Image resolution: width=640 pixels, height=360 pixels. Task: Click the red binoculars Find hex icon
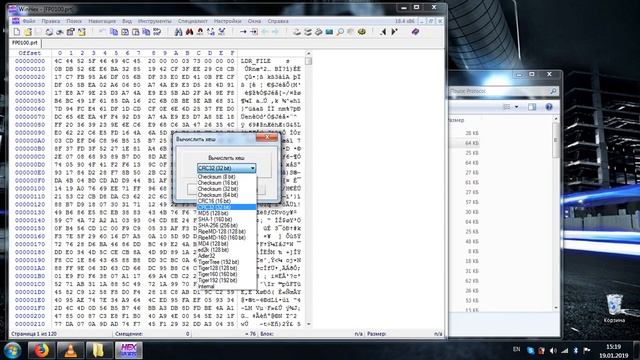click(189, 31)
